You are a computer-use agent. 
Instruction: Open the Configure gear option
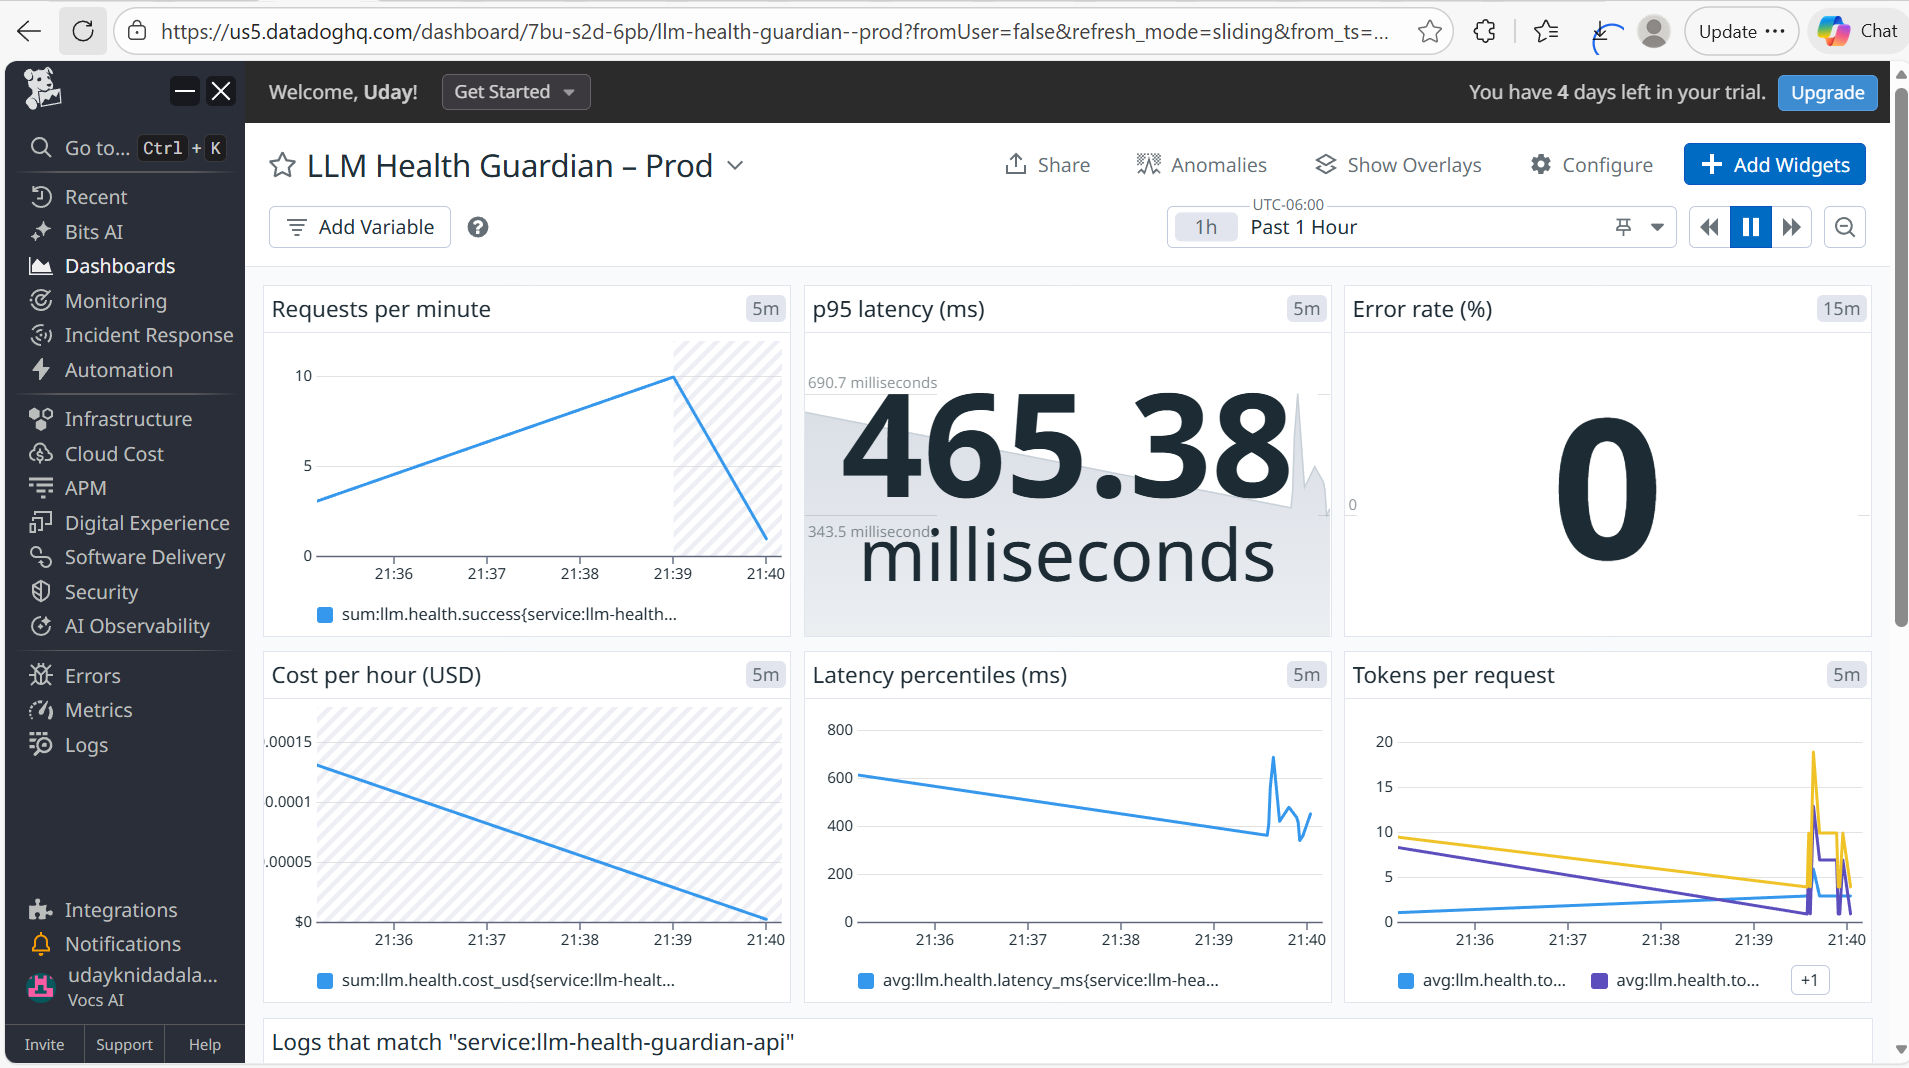click(x=1591, y=165)
